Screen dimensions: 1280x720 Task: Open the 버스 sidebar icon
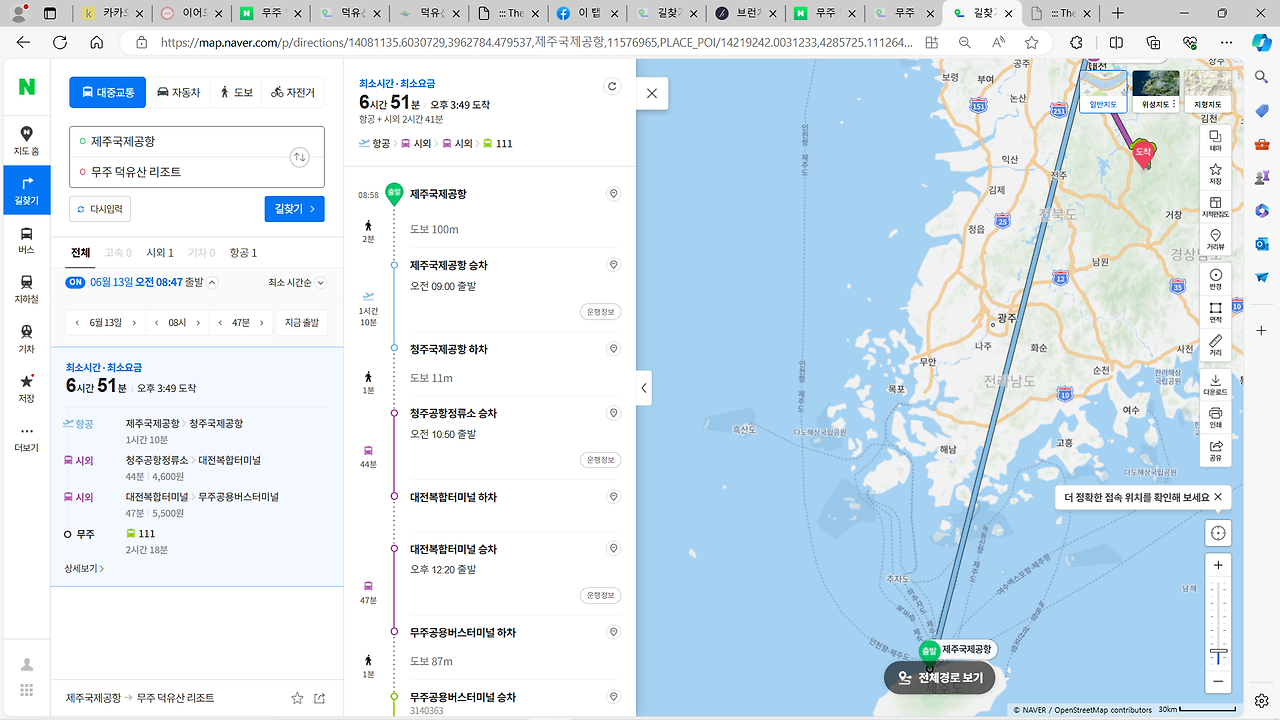pos(27,240)
